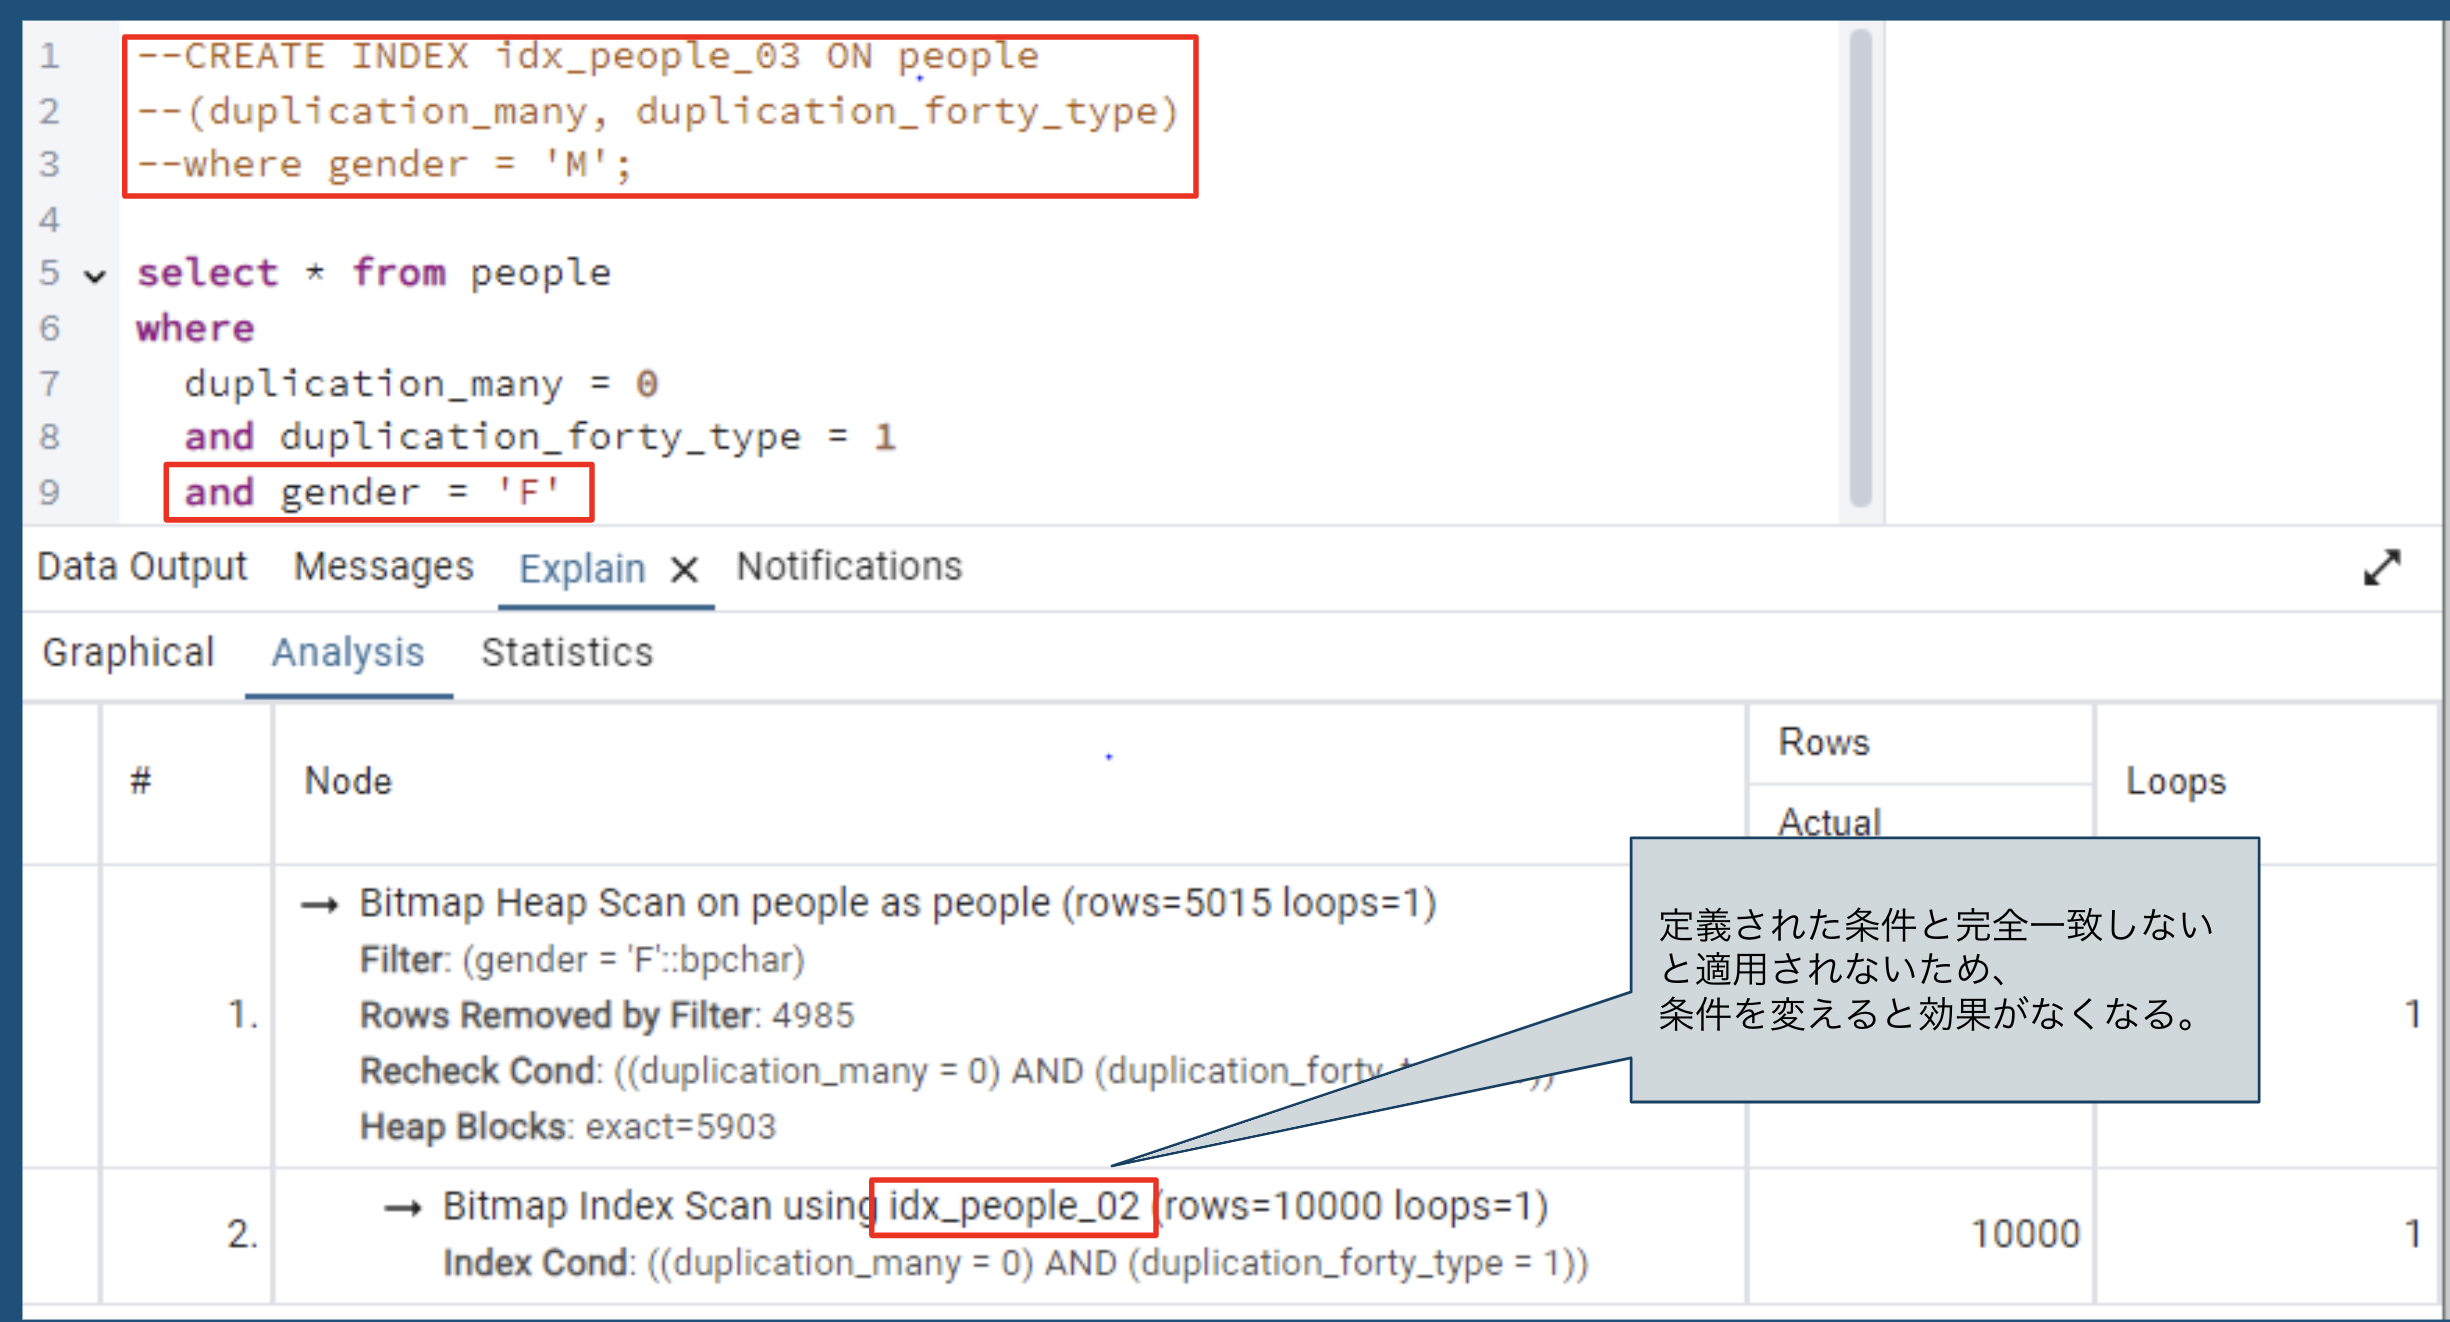Open the Statistics sub-tab

pyautogui.click(x=567, y=653)
